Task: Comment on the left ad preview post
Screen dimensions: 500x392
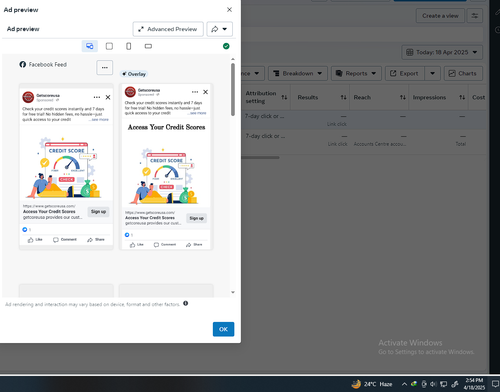Action: (65, 240)
